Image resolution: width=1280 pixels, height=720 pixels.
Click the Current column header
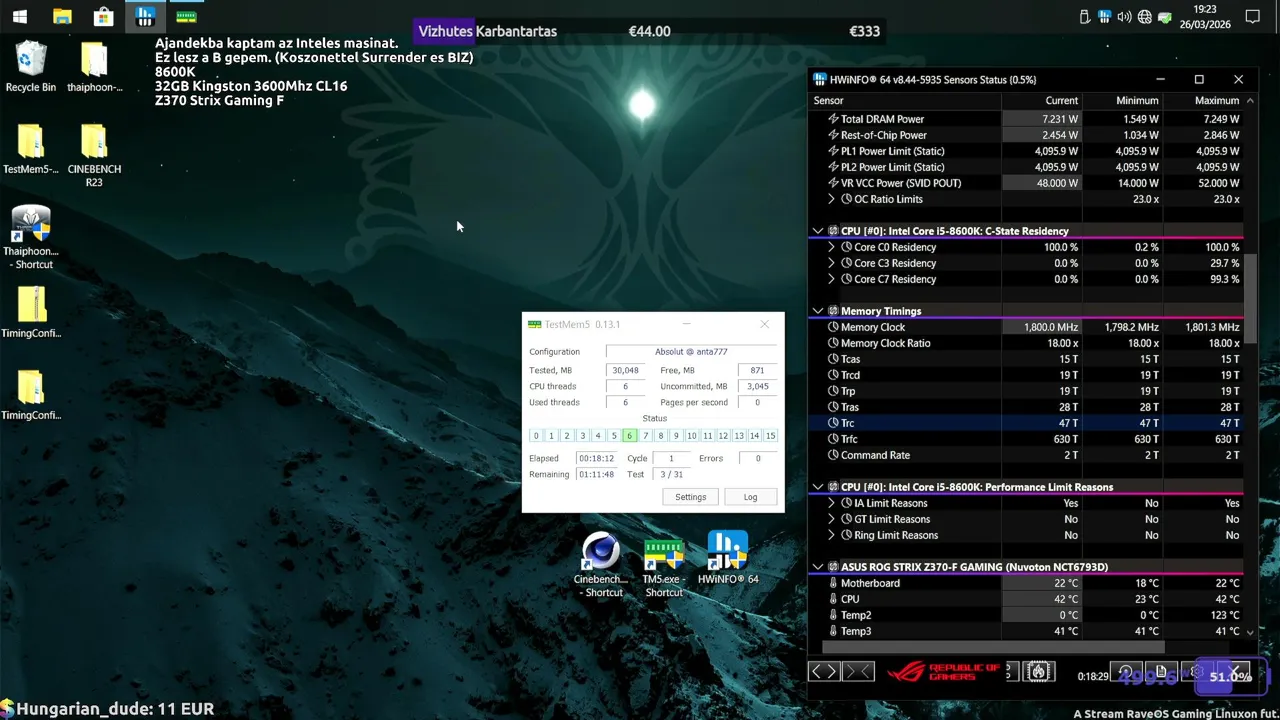click(x=1042, y=100)
